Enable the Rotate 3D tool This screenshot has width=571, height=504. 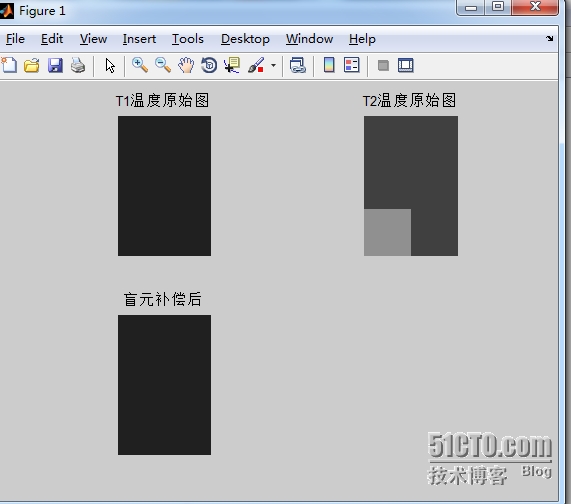(209, 66)
